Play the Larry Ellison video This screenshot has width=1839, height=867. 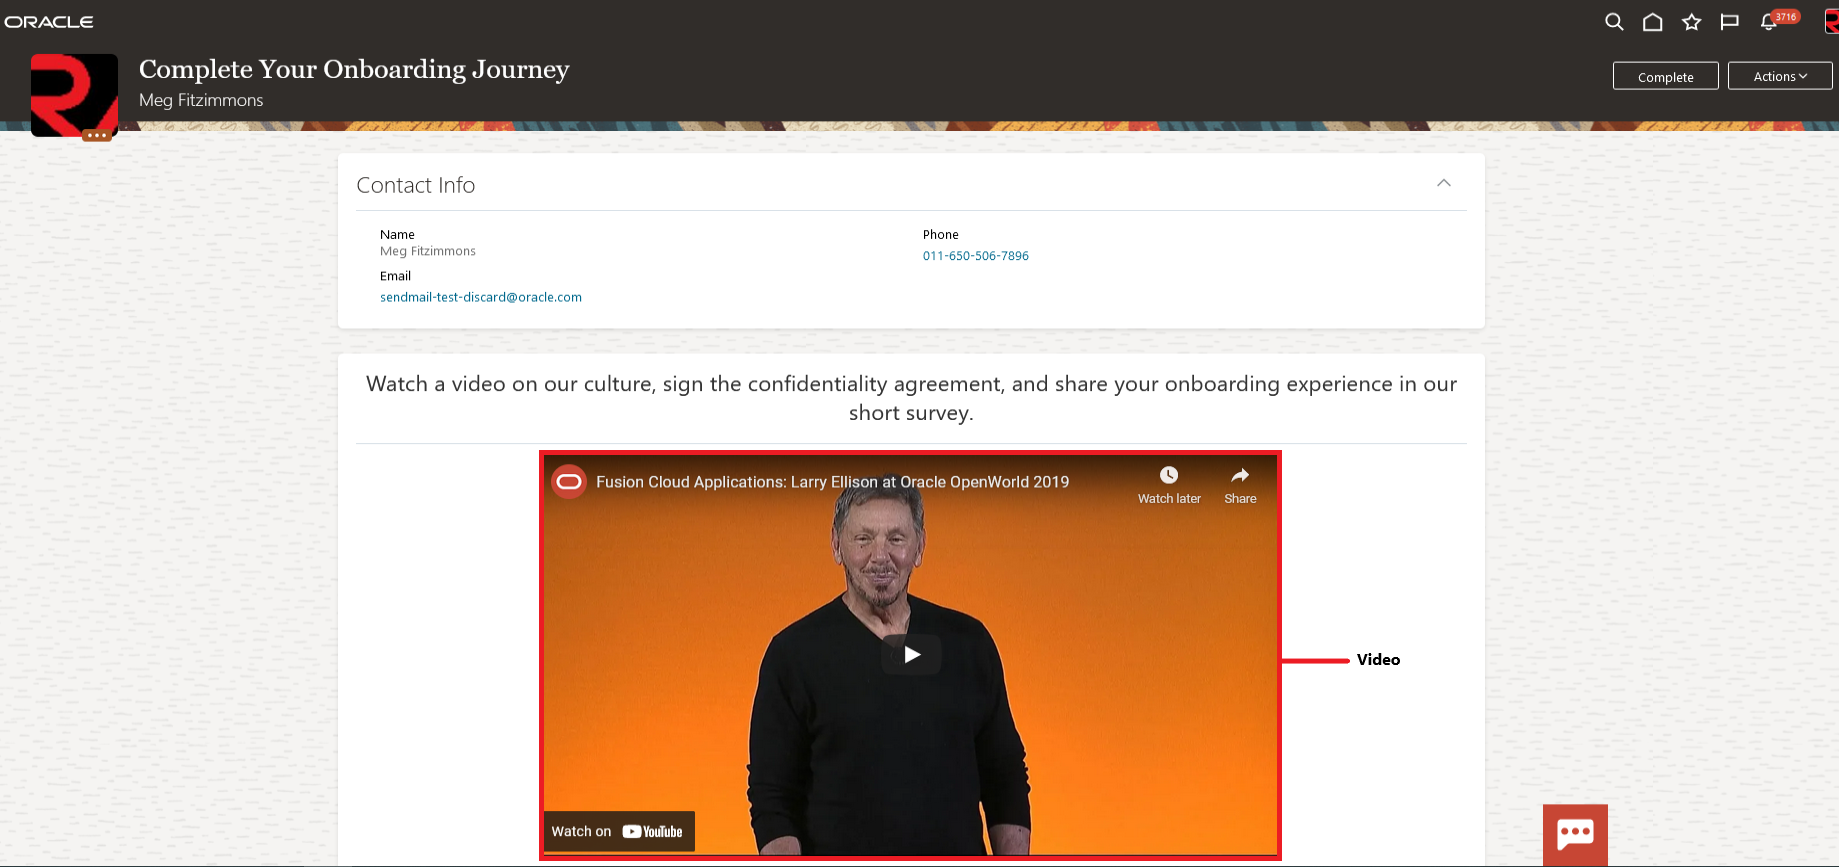pos(911,655)
